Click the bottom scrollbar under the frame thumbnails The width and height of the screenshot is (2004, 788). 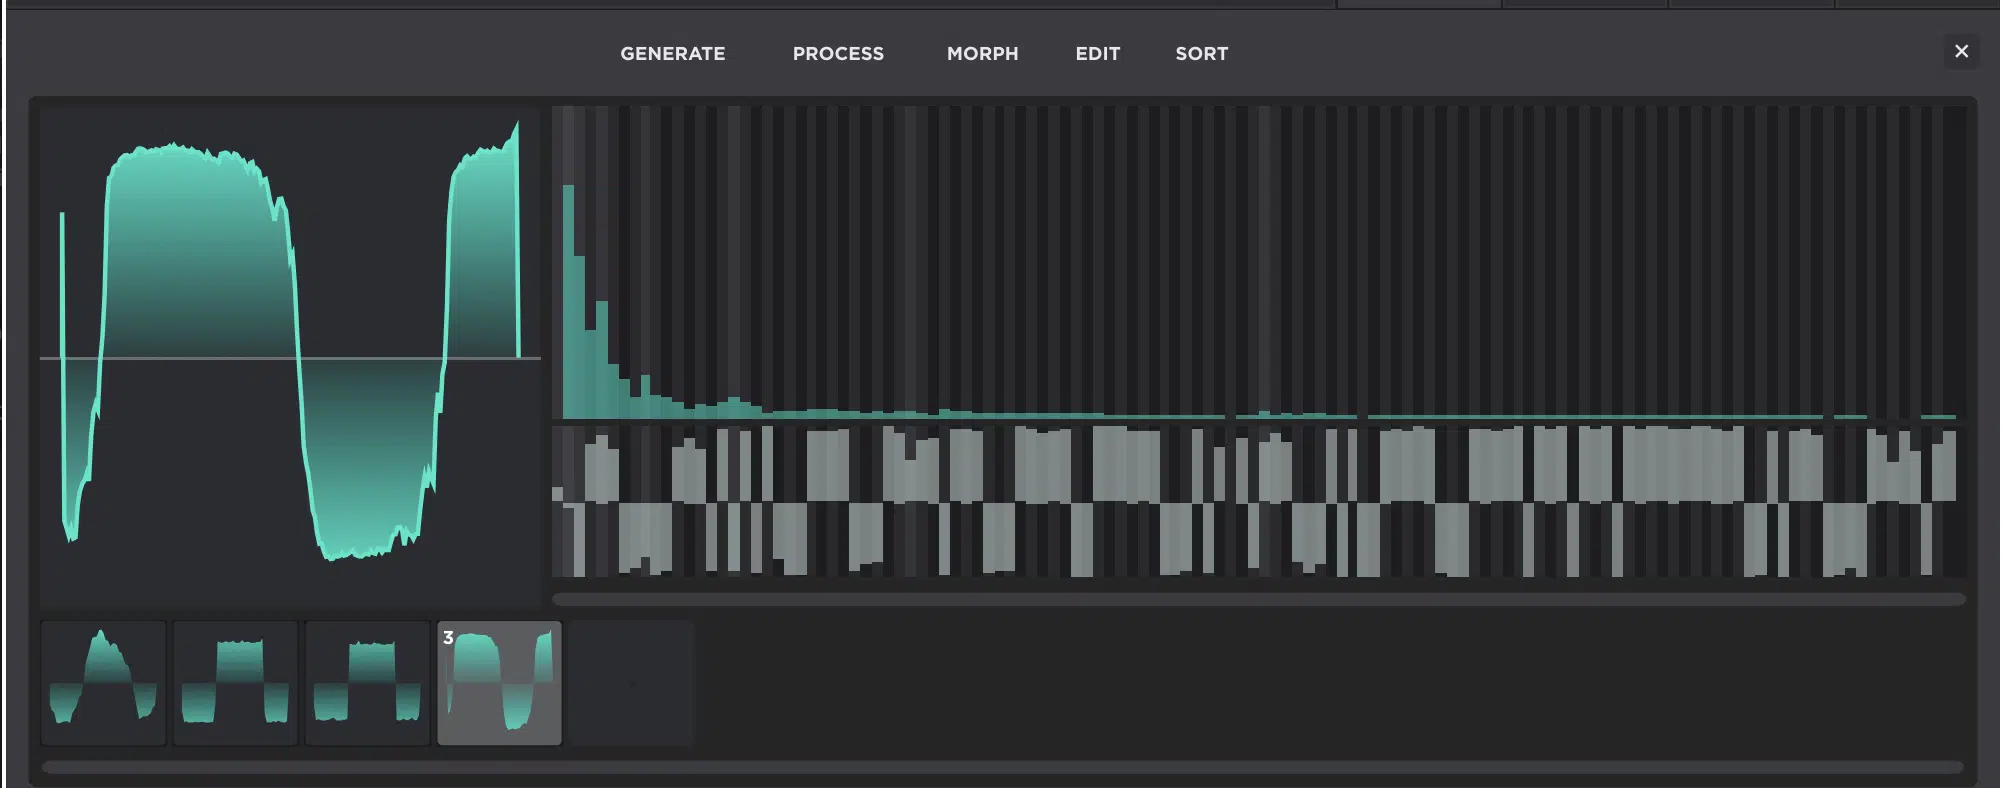1002,767
